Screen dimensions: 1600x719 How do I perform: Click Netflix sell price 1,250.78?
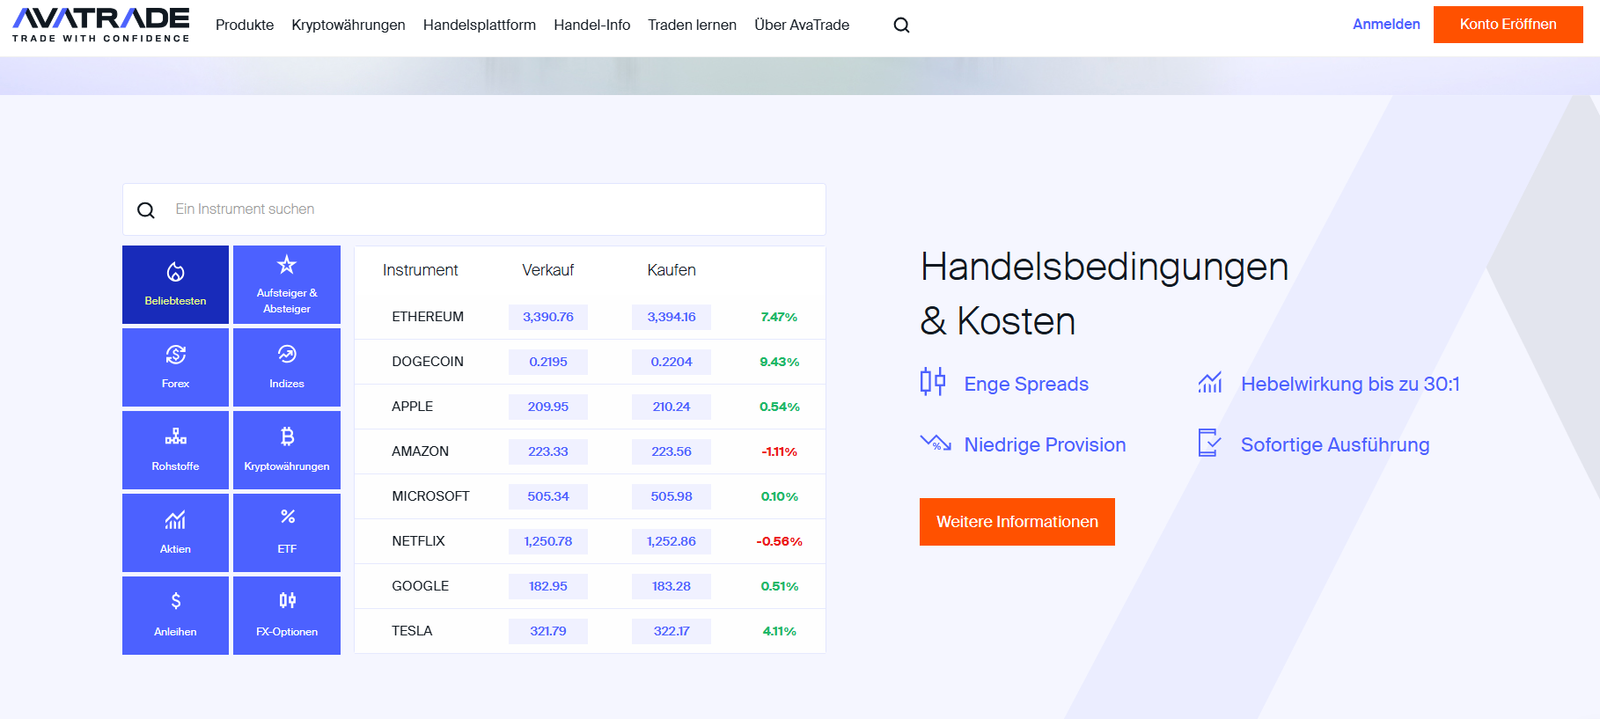(548, 542)
